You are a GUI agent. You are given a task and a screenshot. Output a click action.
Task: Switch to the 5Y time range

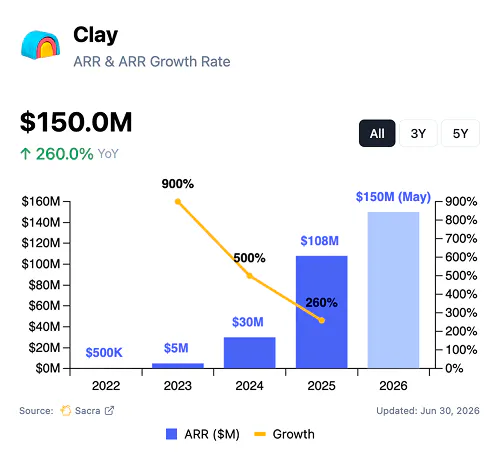click(460, 133)
